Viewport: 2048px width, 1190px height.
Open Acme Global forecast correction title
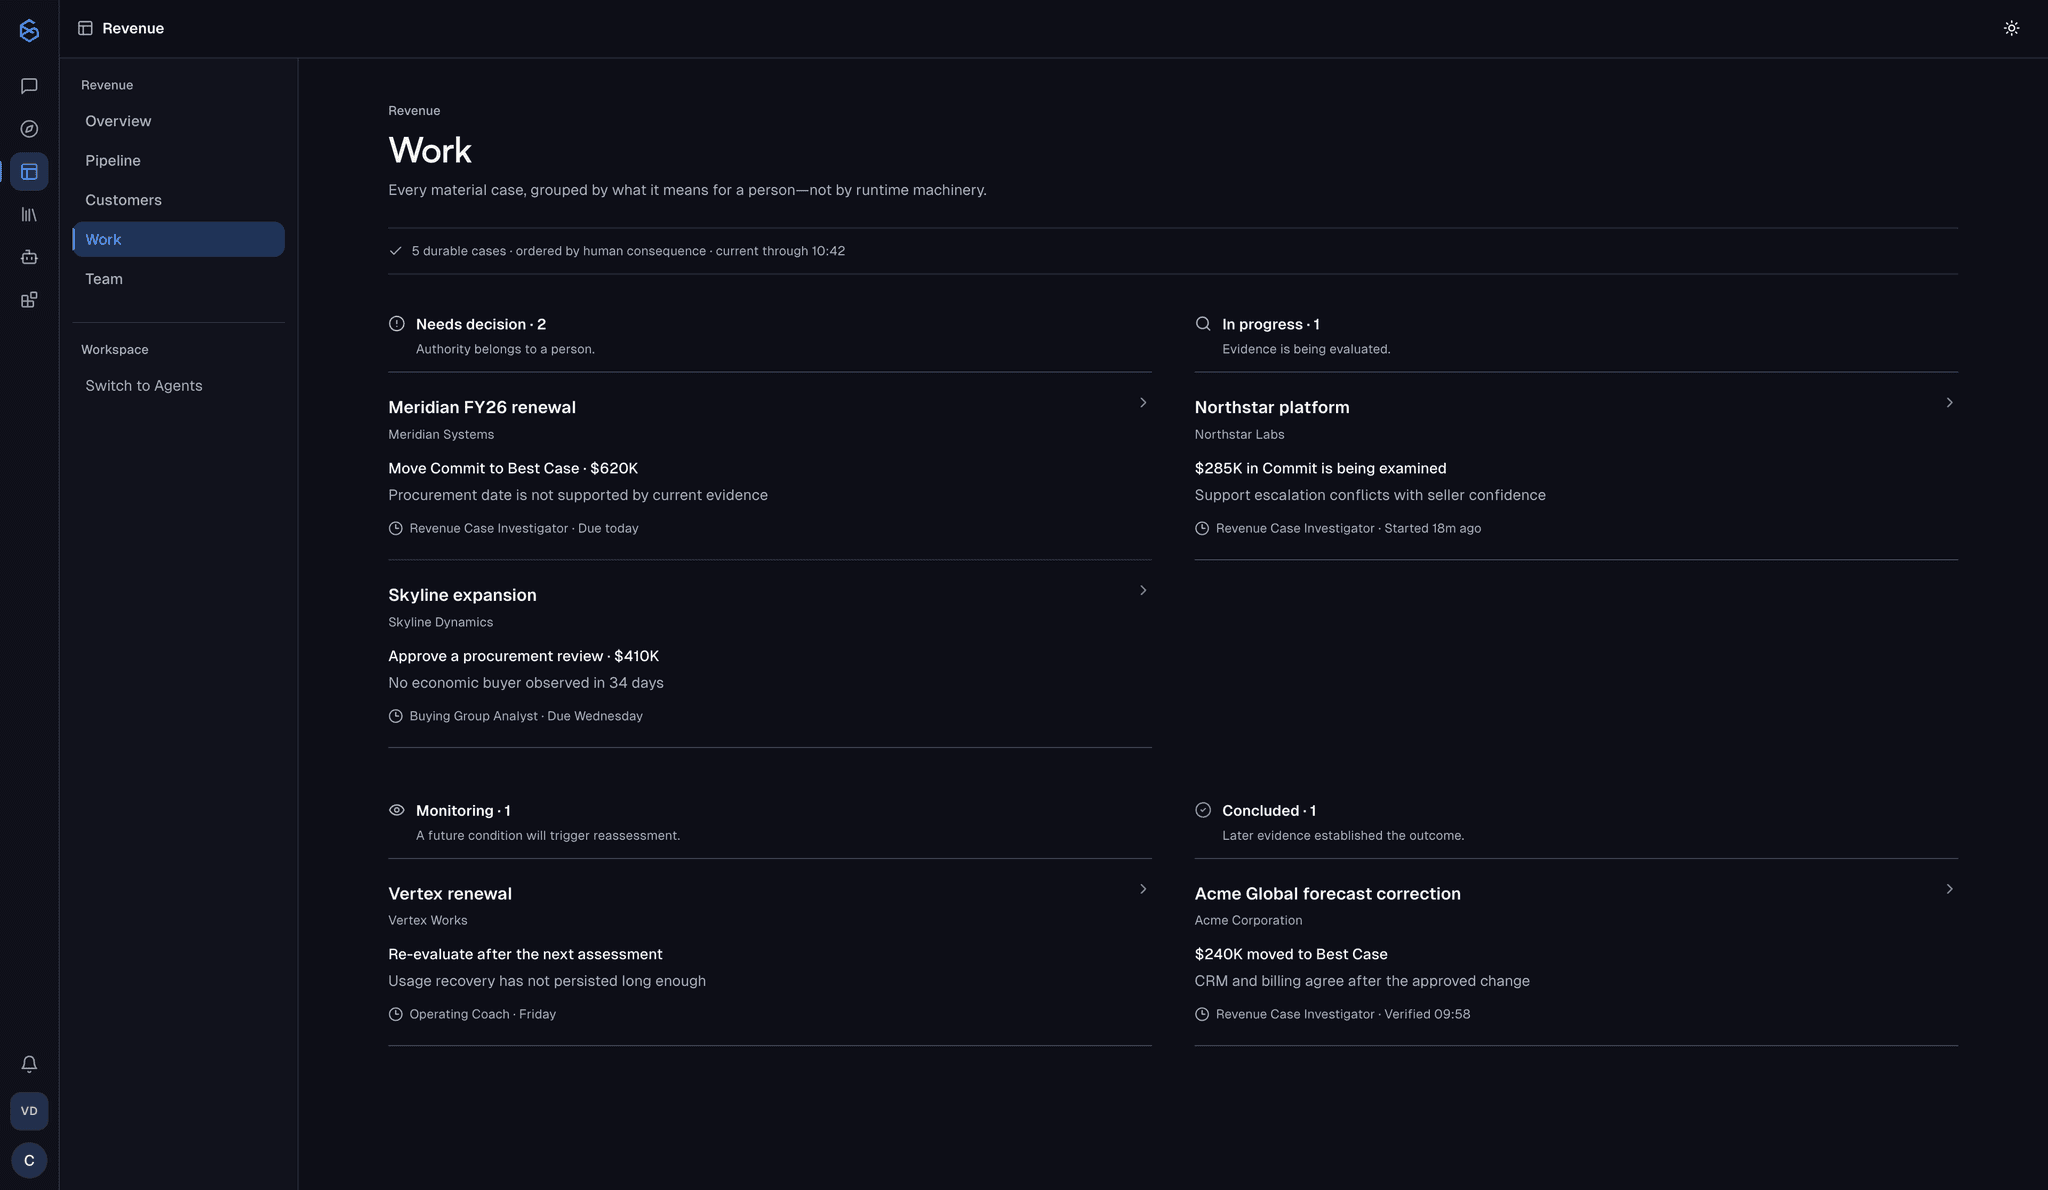click(x=1327, y=894)
